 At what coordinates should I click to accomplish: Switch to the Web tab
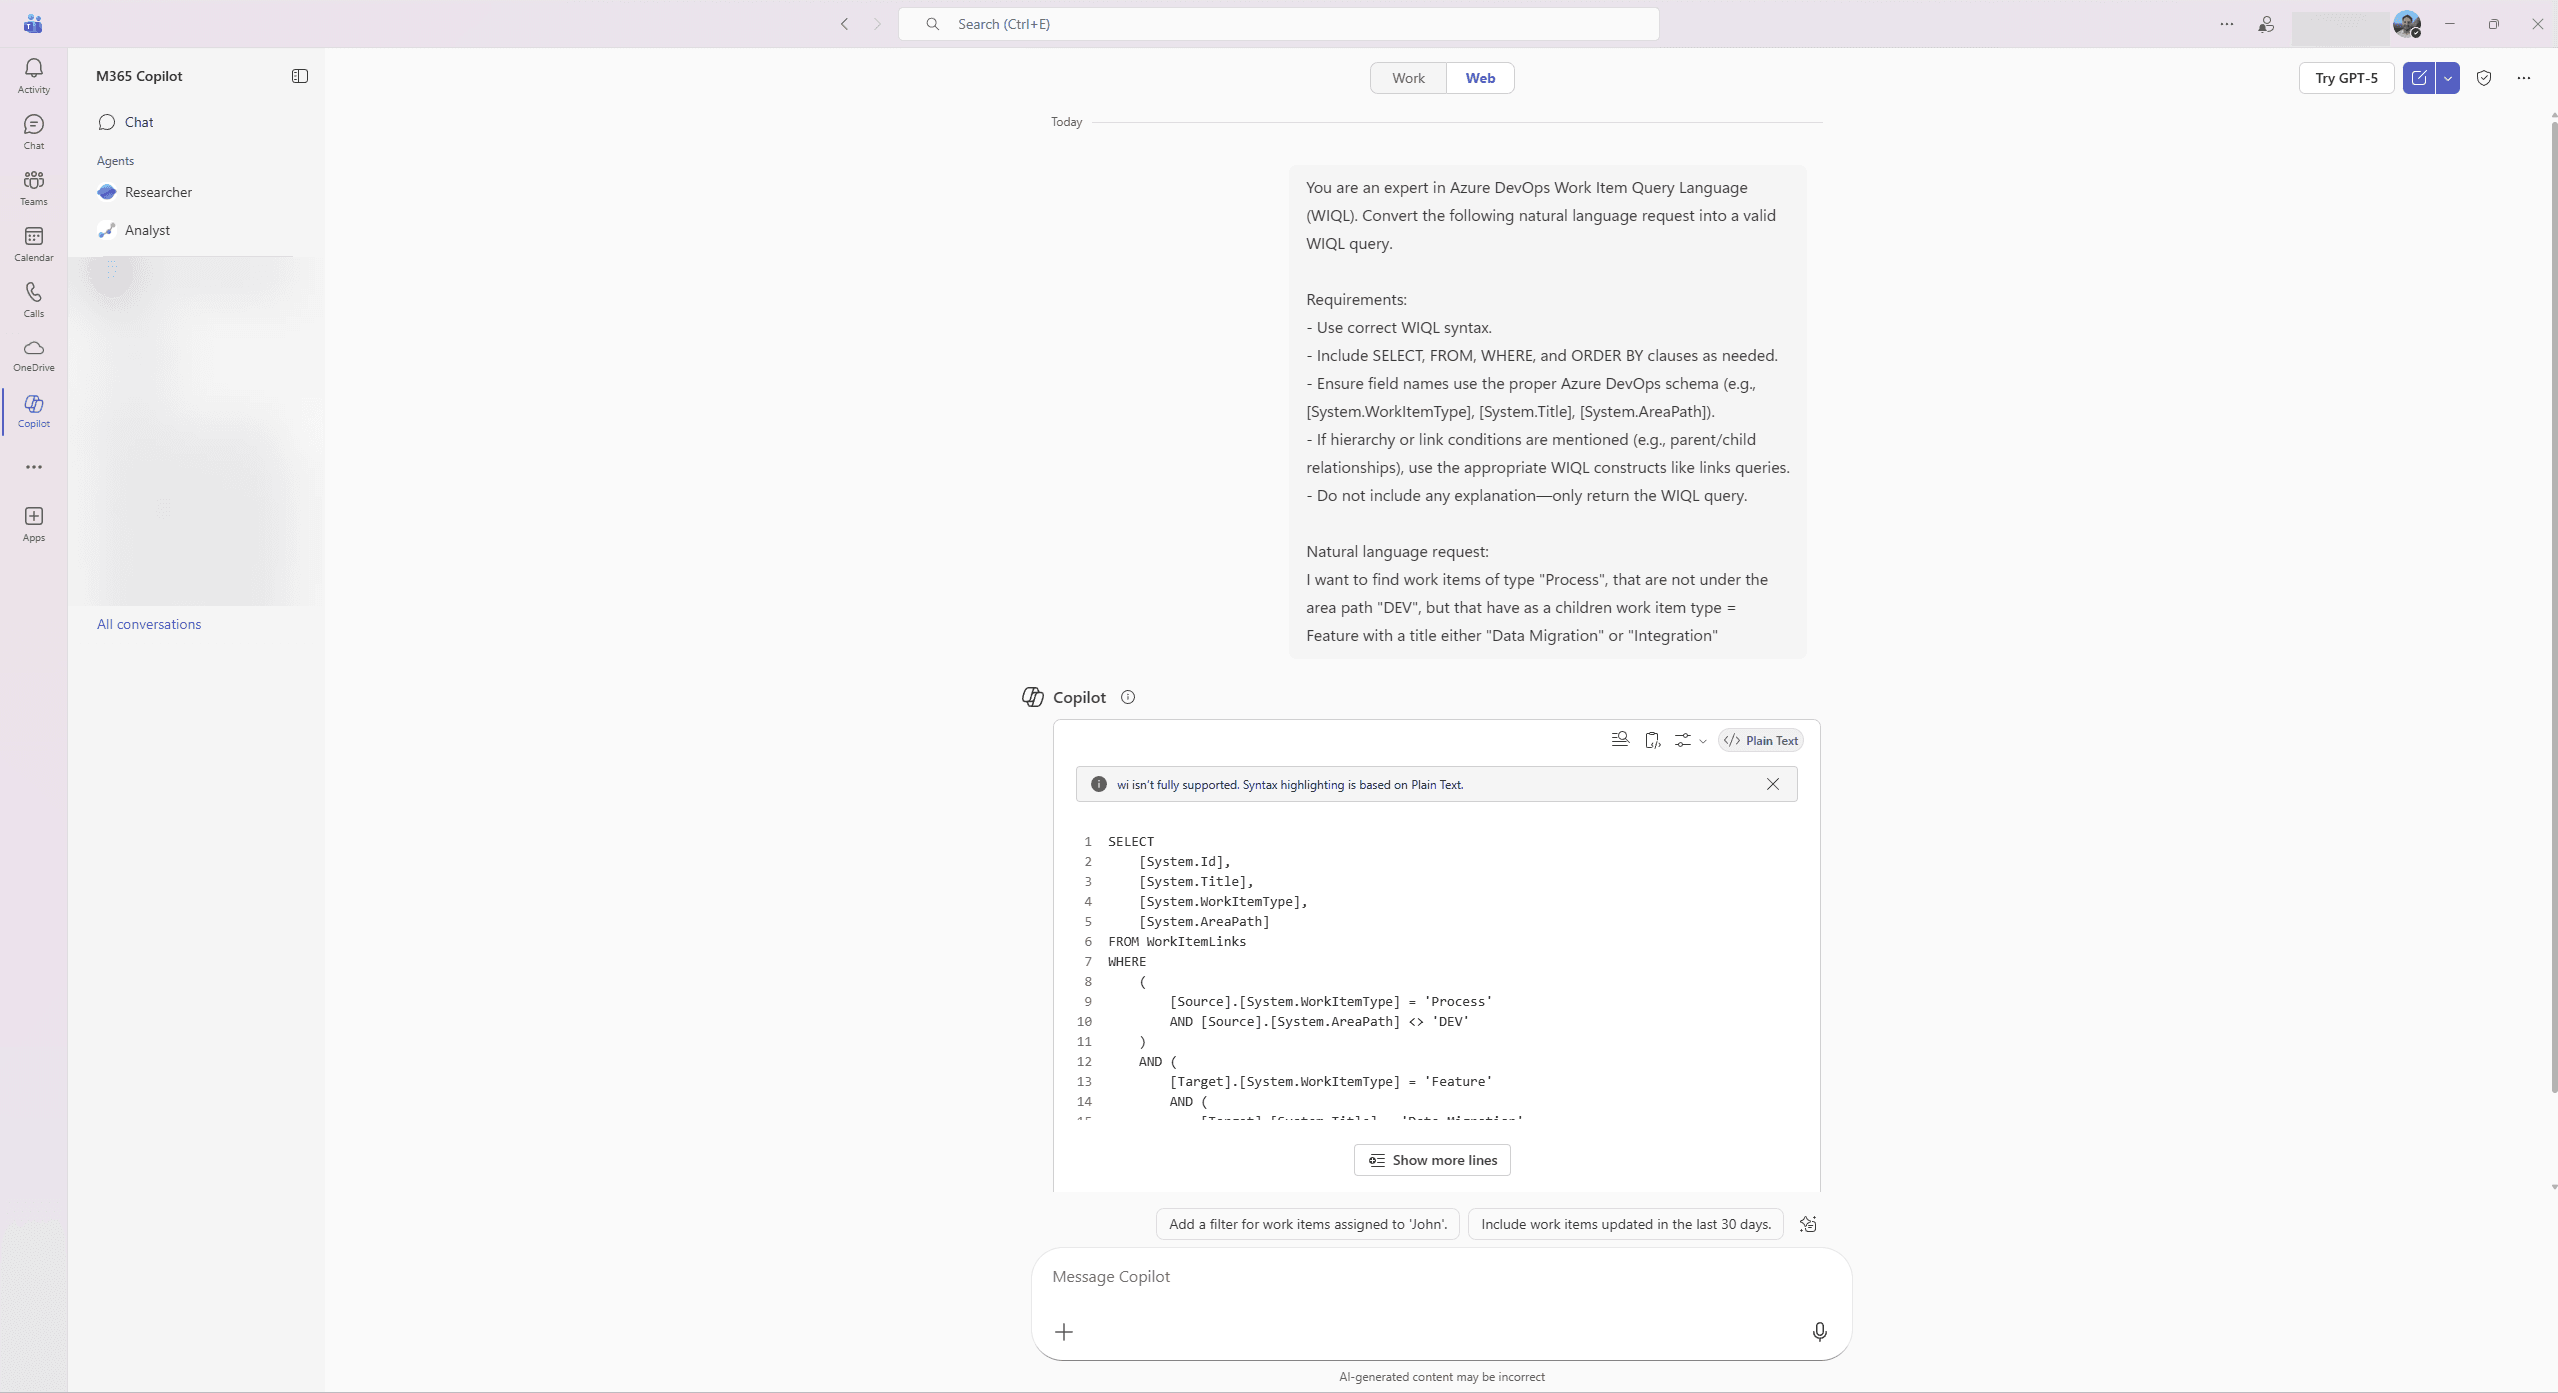coord(1480,78)
